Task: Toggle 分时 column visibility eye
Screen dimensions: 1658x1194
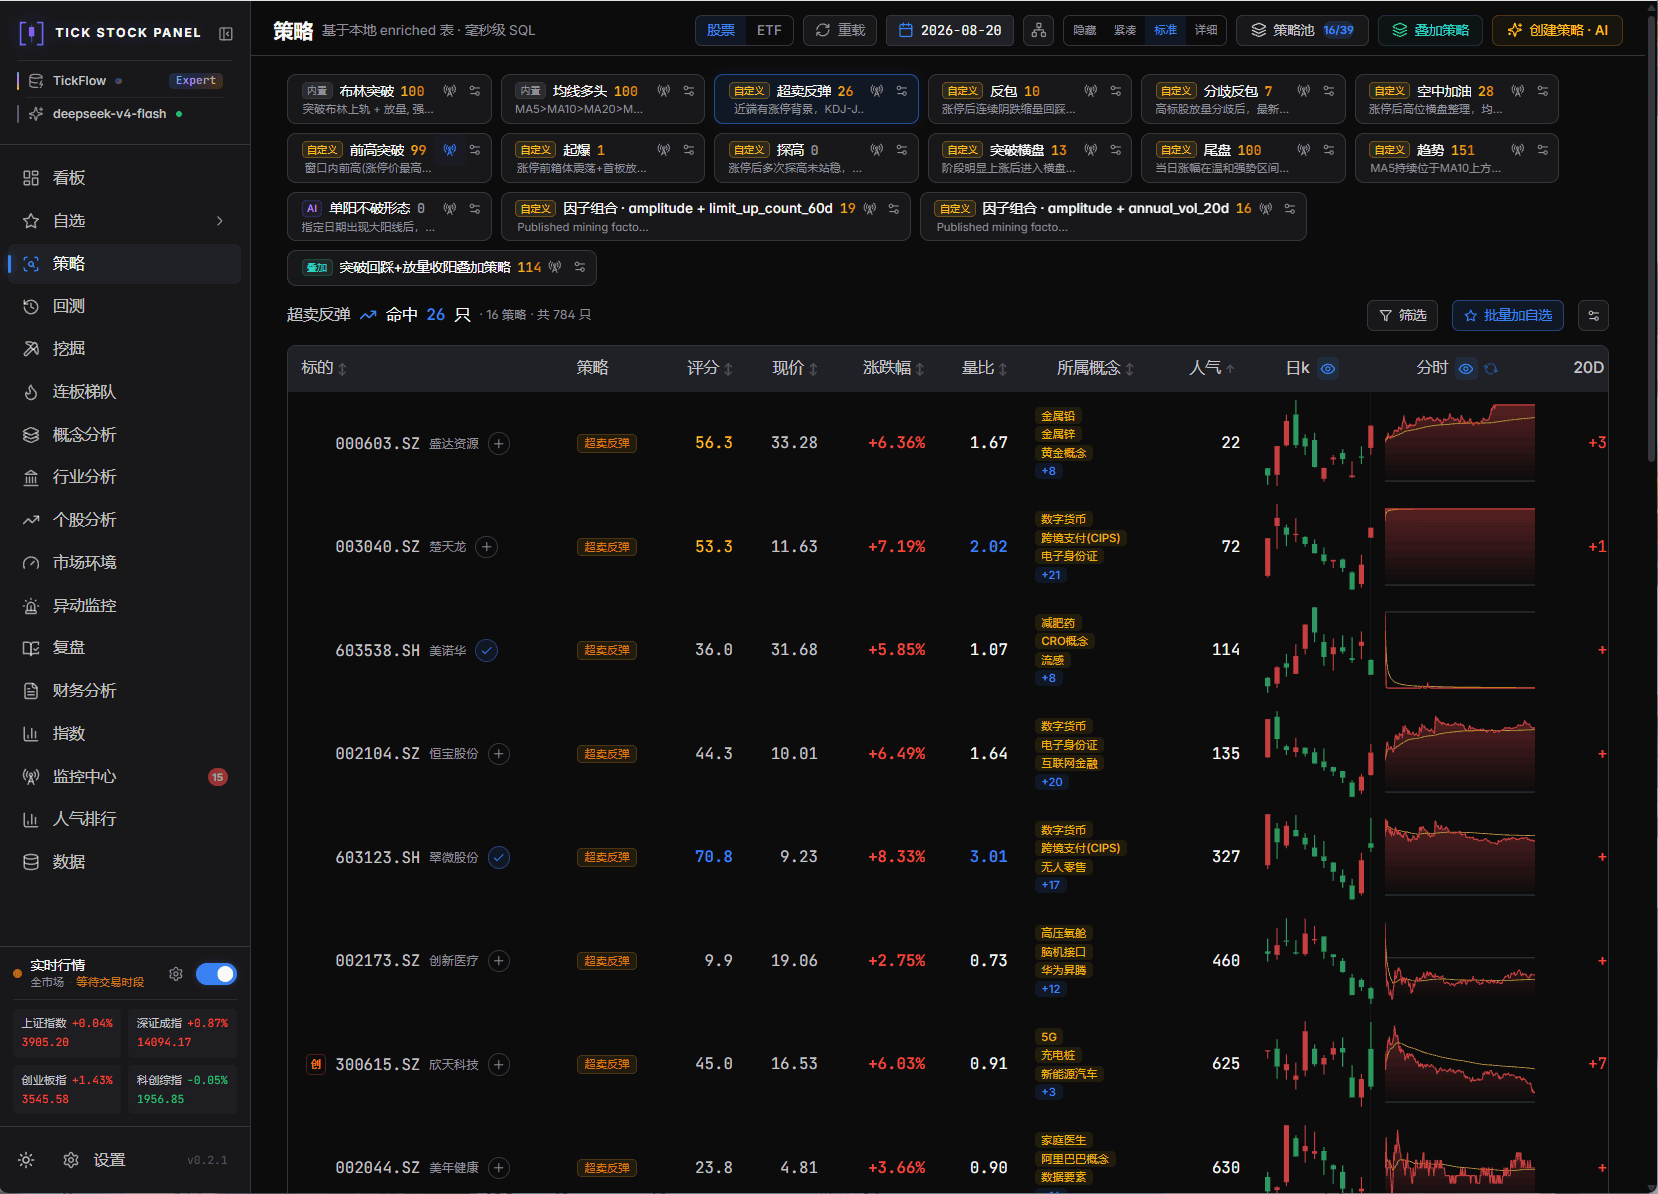Action: click(1466, 369)
